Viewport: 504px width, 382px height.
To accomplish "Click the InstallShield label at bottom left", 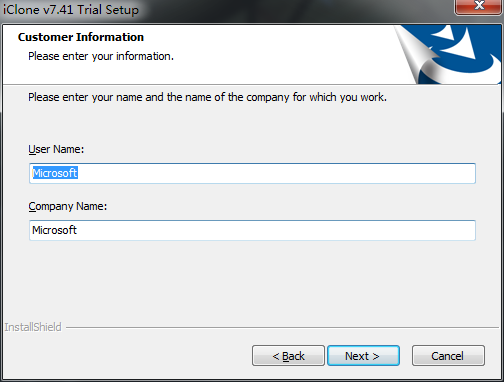I will tap(33, 327).
